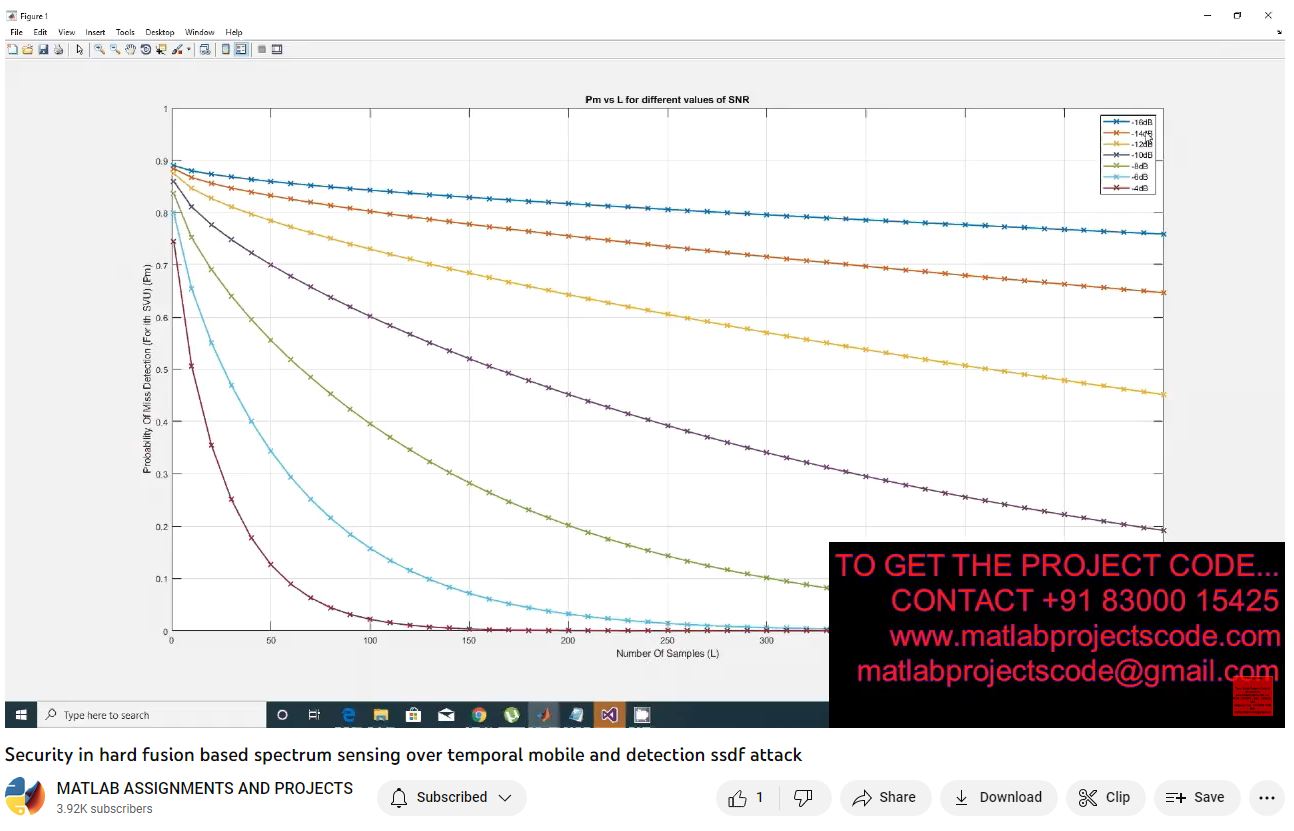Open Microsoft Store from the taskbar
This screenshot has height=831, width=1294.
(x=413, y=715)
